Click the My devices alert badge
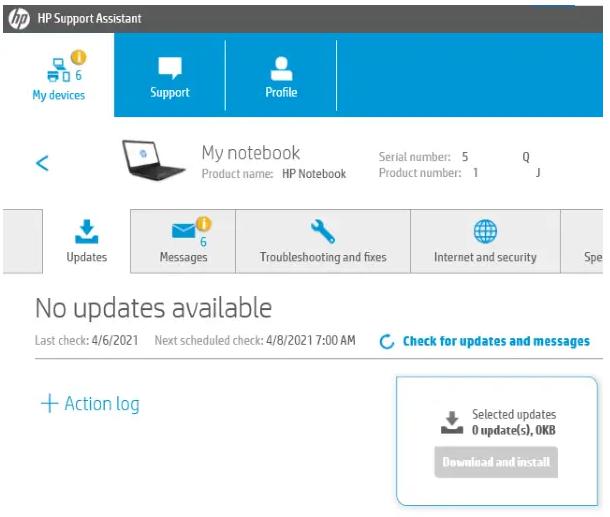The image size is (610, 517). (x=78, y=57)
